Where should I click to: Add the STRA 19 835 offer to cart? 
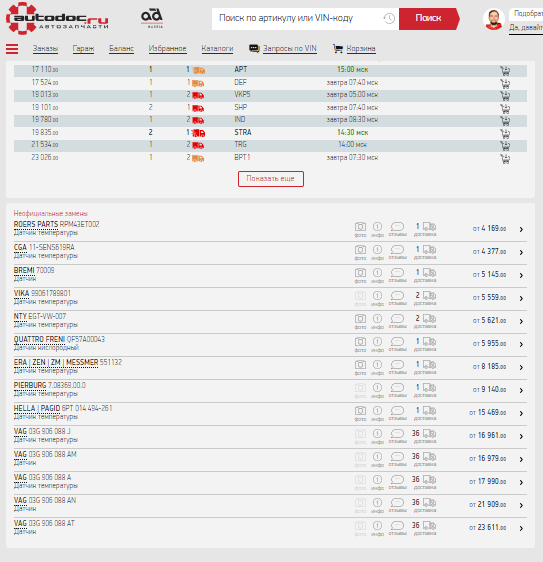505,134
